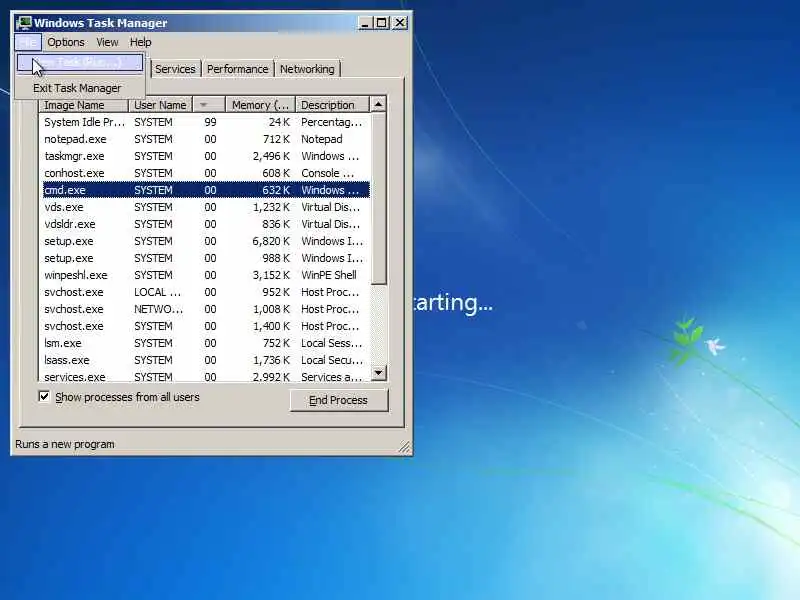Viewport: 800px width, 600px height.
Task: Sort by Description column header
Action: click(332, 105)
